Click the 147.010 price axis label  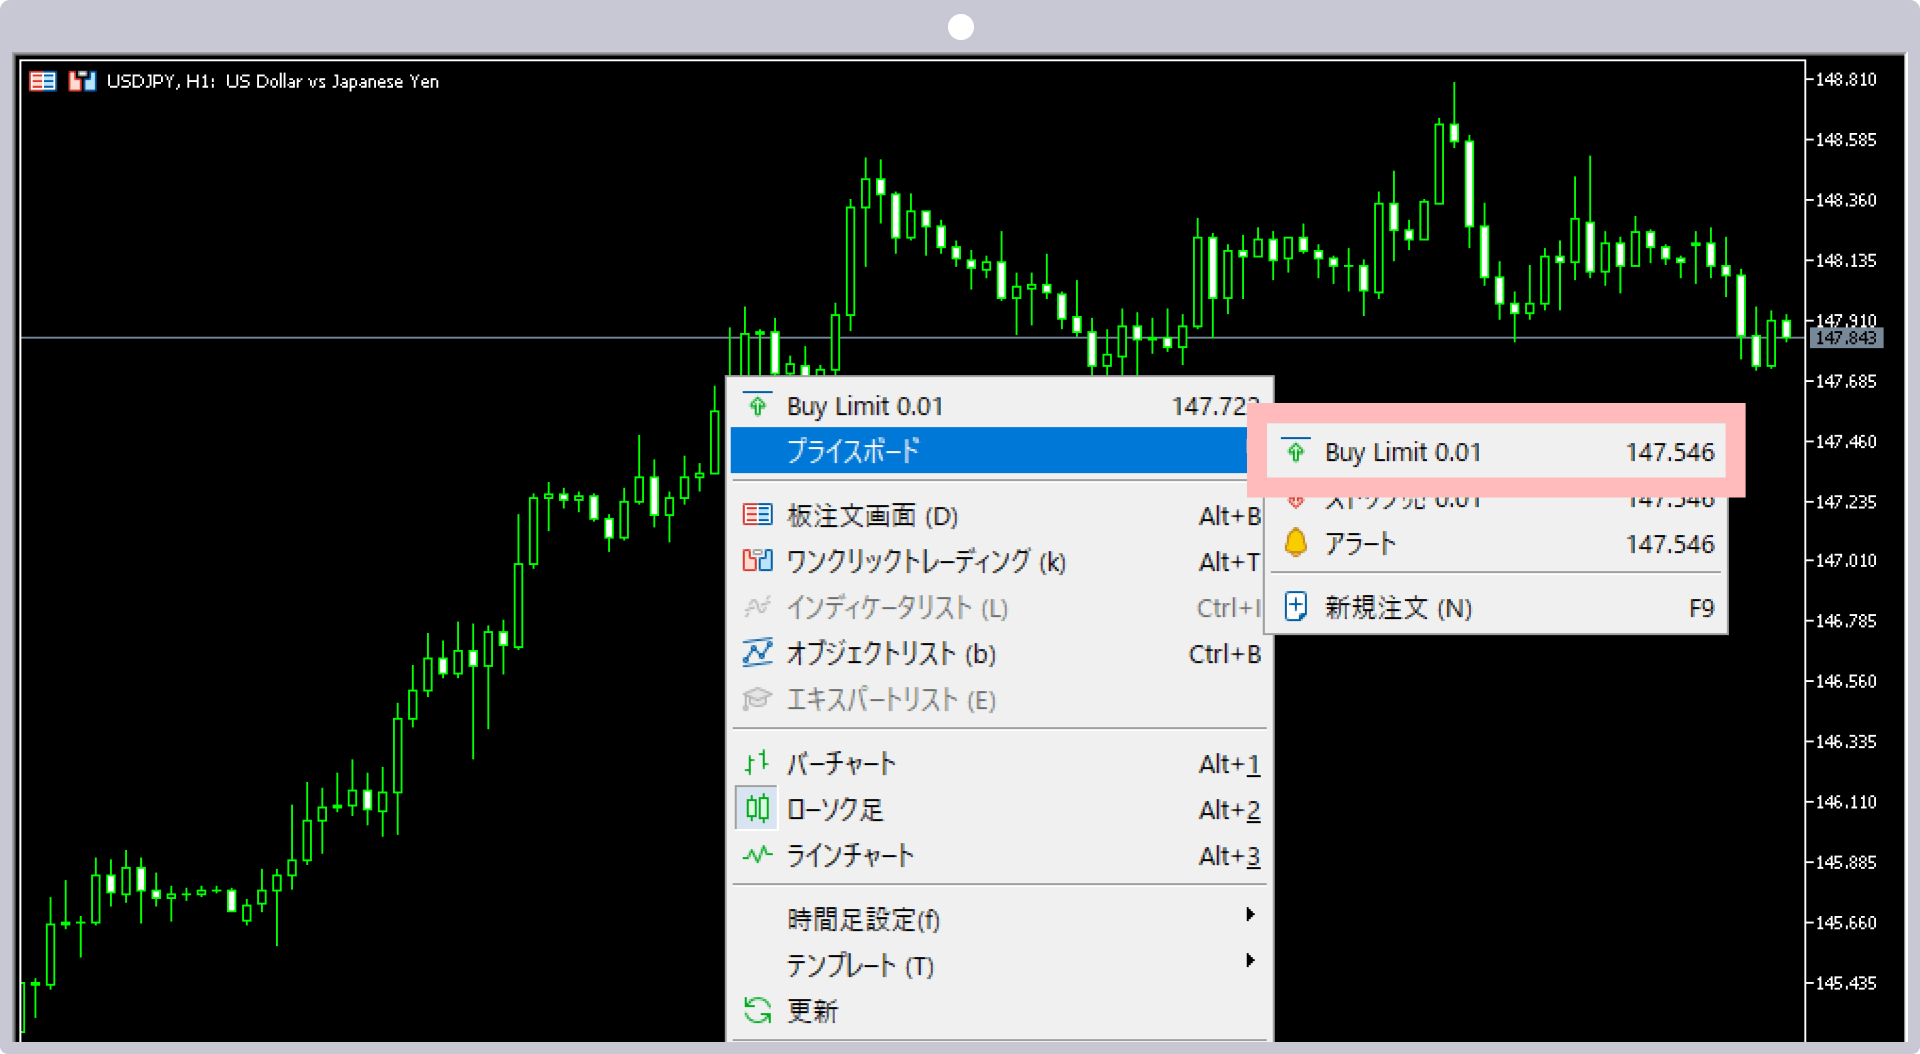(x=1845, y=560)
